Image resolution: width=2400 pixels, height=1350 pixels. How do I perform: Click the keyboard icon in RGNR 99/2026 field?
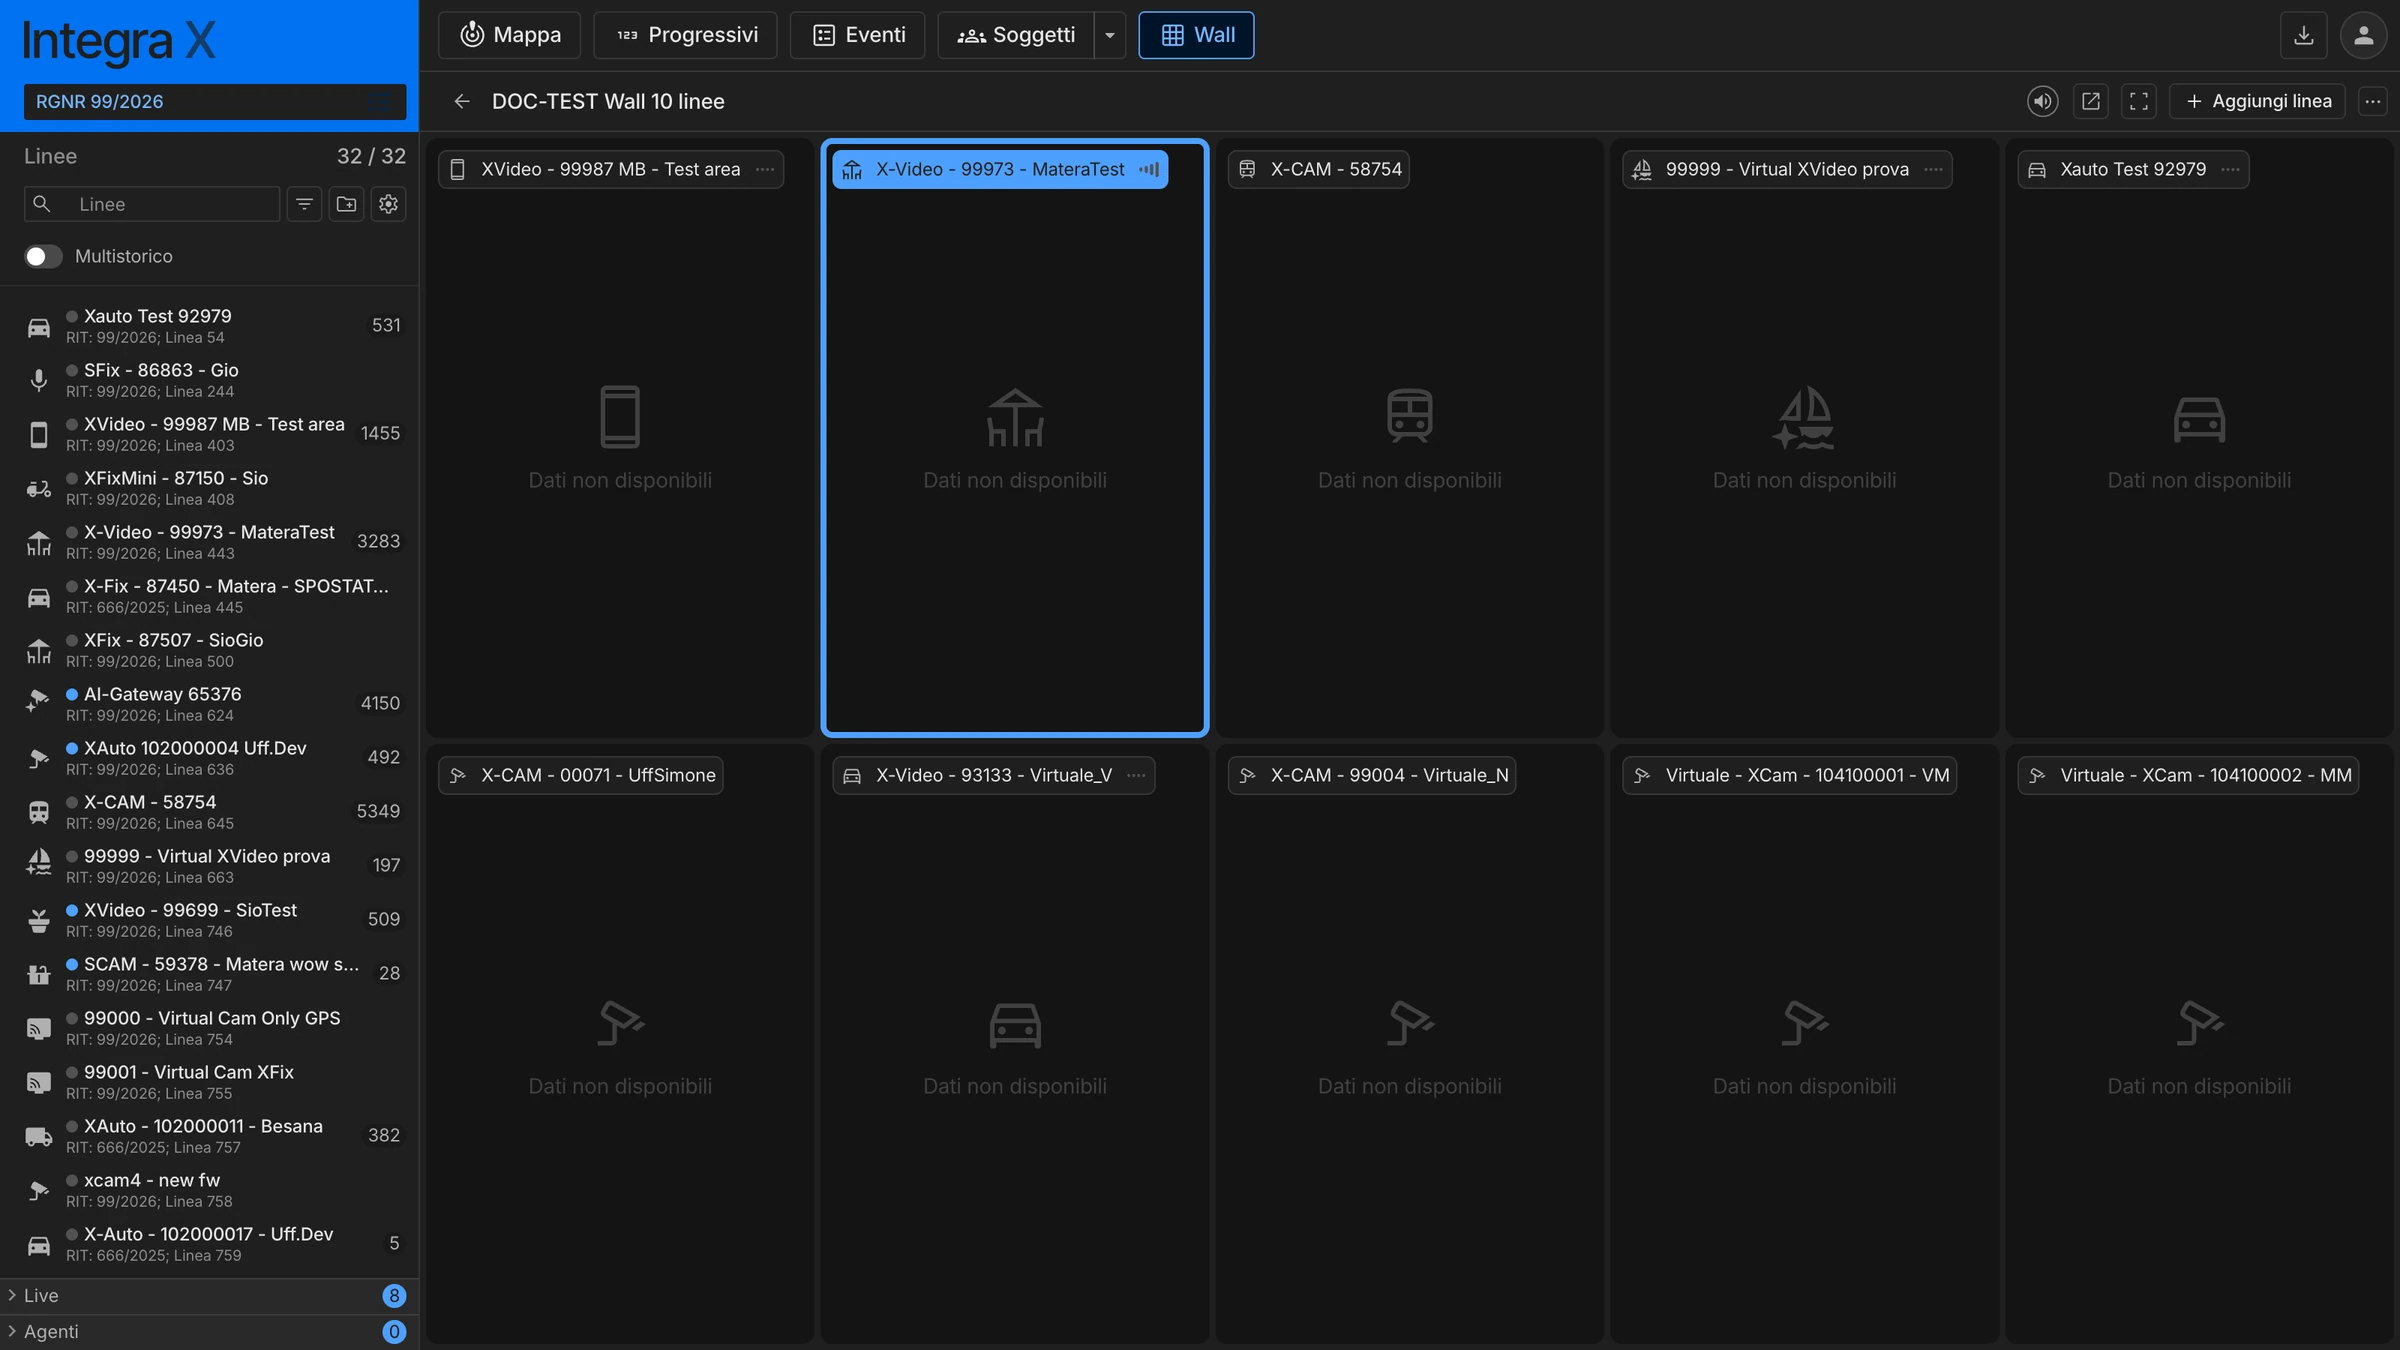pyautogui.click(x=380, y=102)
